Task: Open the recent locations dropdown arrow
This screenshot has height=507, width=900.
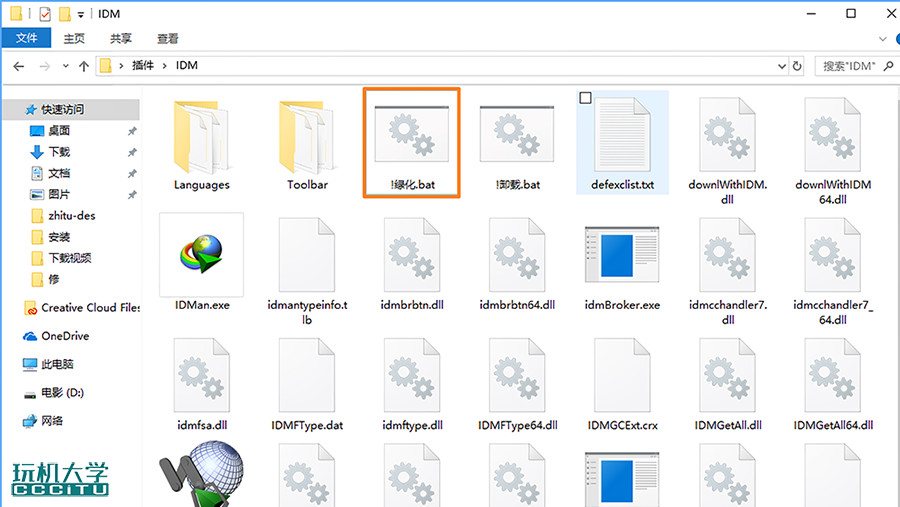Action: point(65,66)
